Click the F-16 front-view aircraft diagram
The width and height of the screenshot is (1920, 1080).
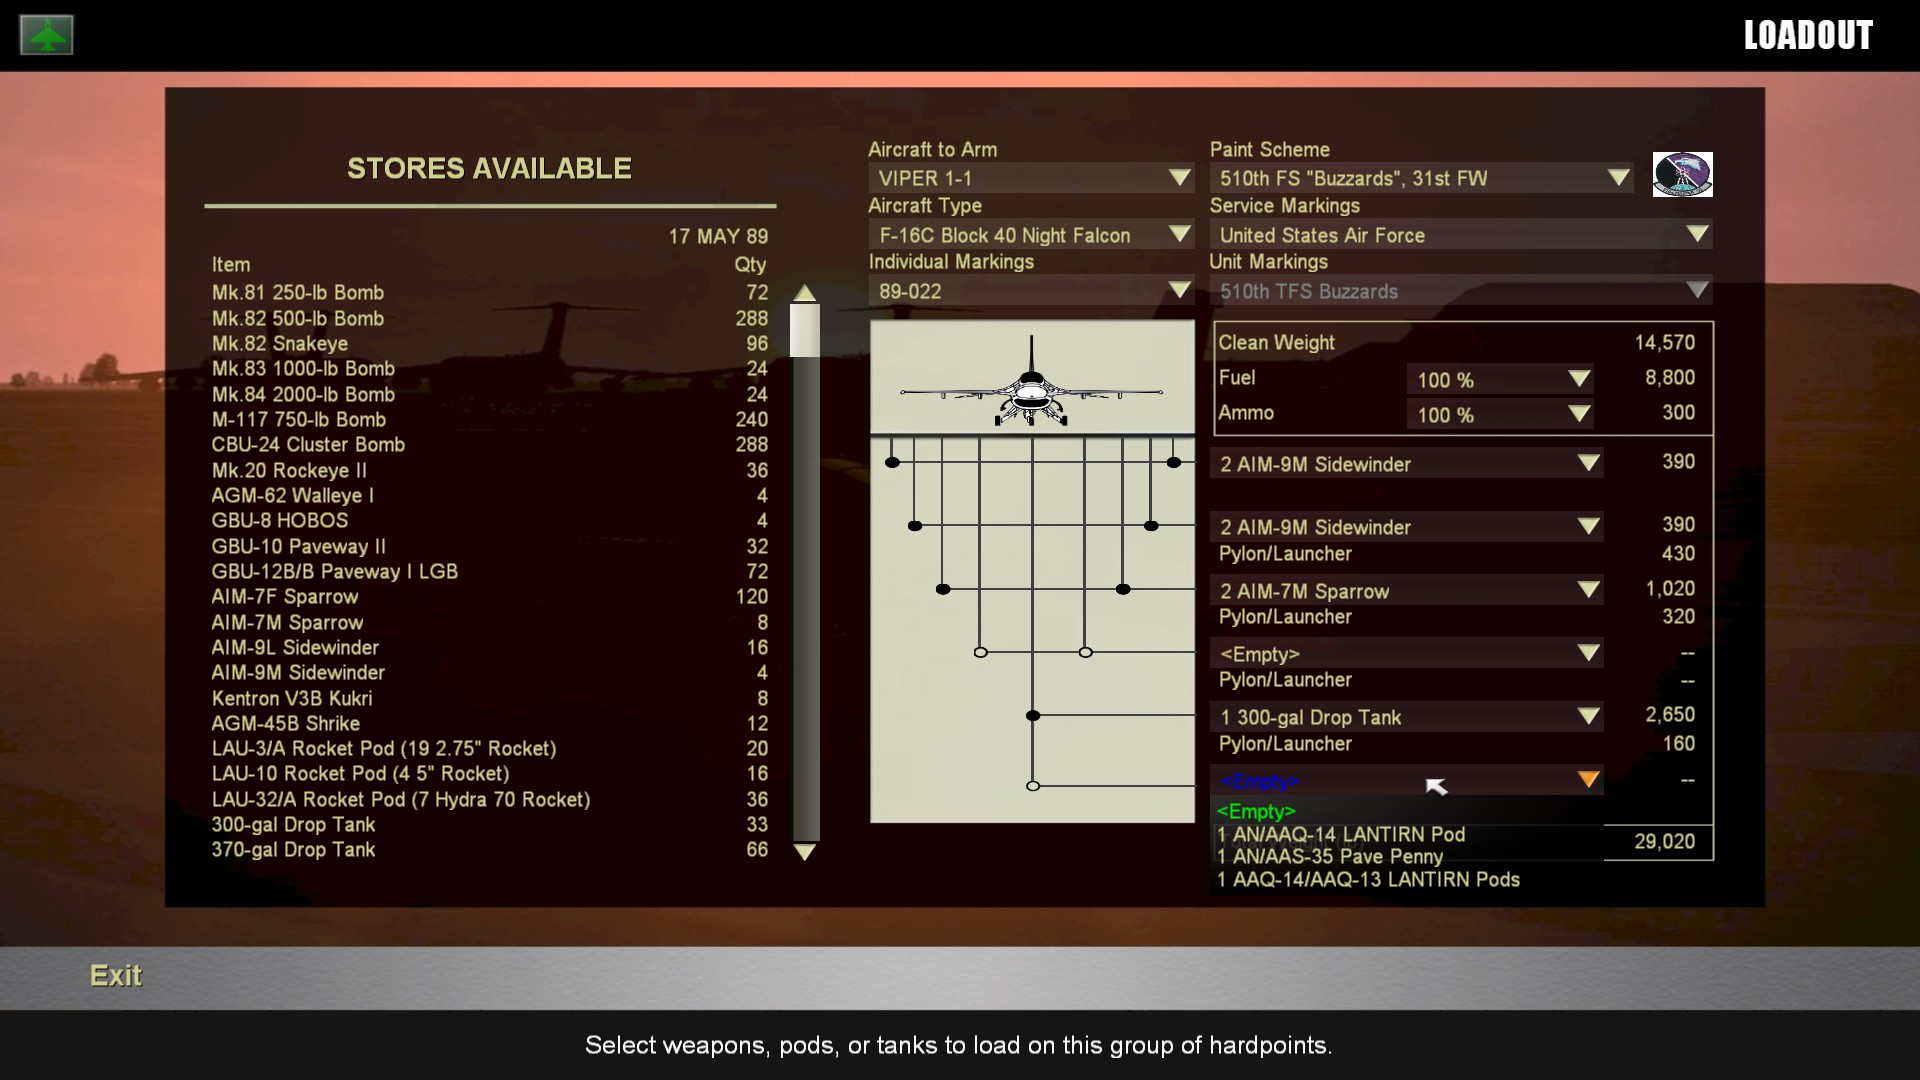pos(1032,381)
